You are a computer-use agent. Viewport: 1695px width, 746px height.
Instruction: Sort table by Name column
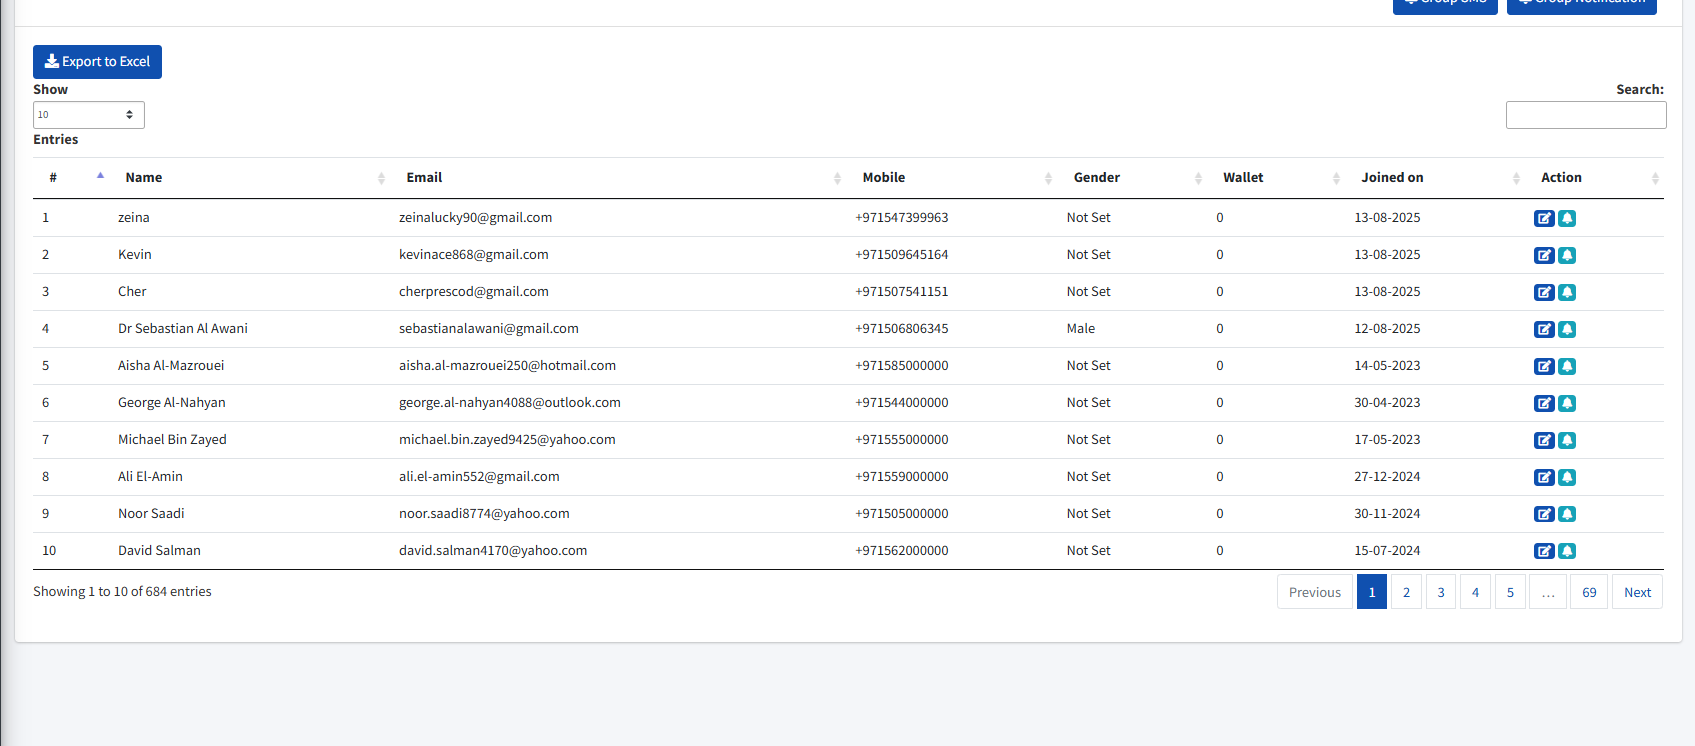[x=144, y=178]
